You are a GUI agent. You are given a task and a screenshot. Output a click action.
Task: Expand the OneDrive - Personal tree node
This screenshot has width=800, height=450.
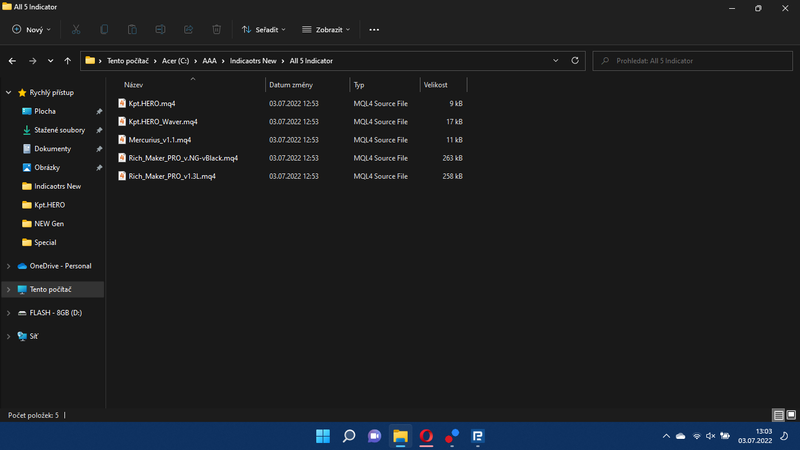point(9,266)
